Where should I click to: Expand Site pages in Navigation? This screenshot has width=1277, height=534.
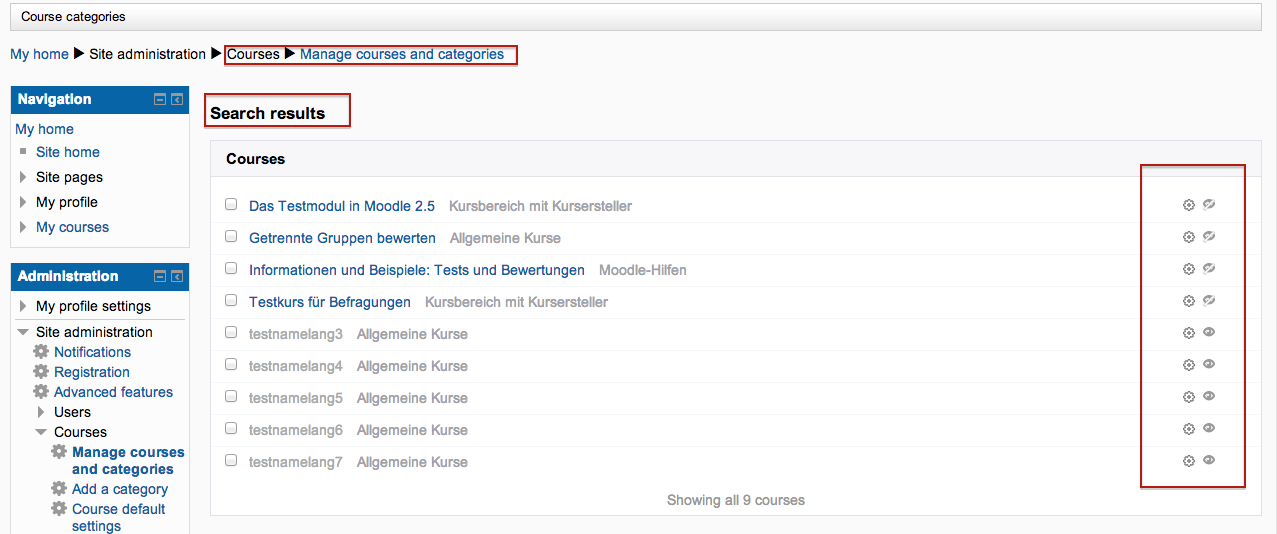coord(24,177)
